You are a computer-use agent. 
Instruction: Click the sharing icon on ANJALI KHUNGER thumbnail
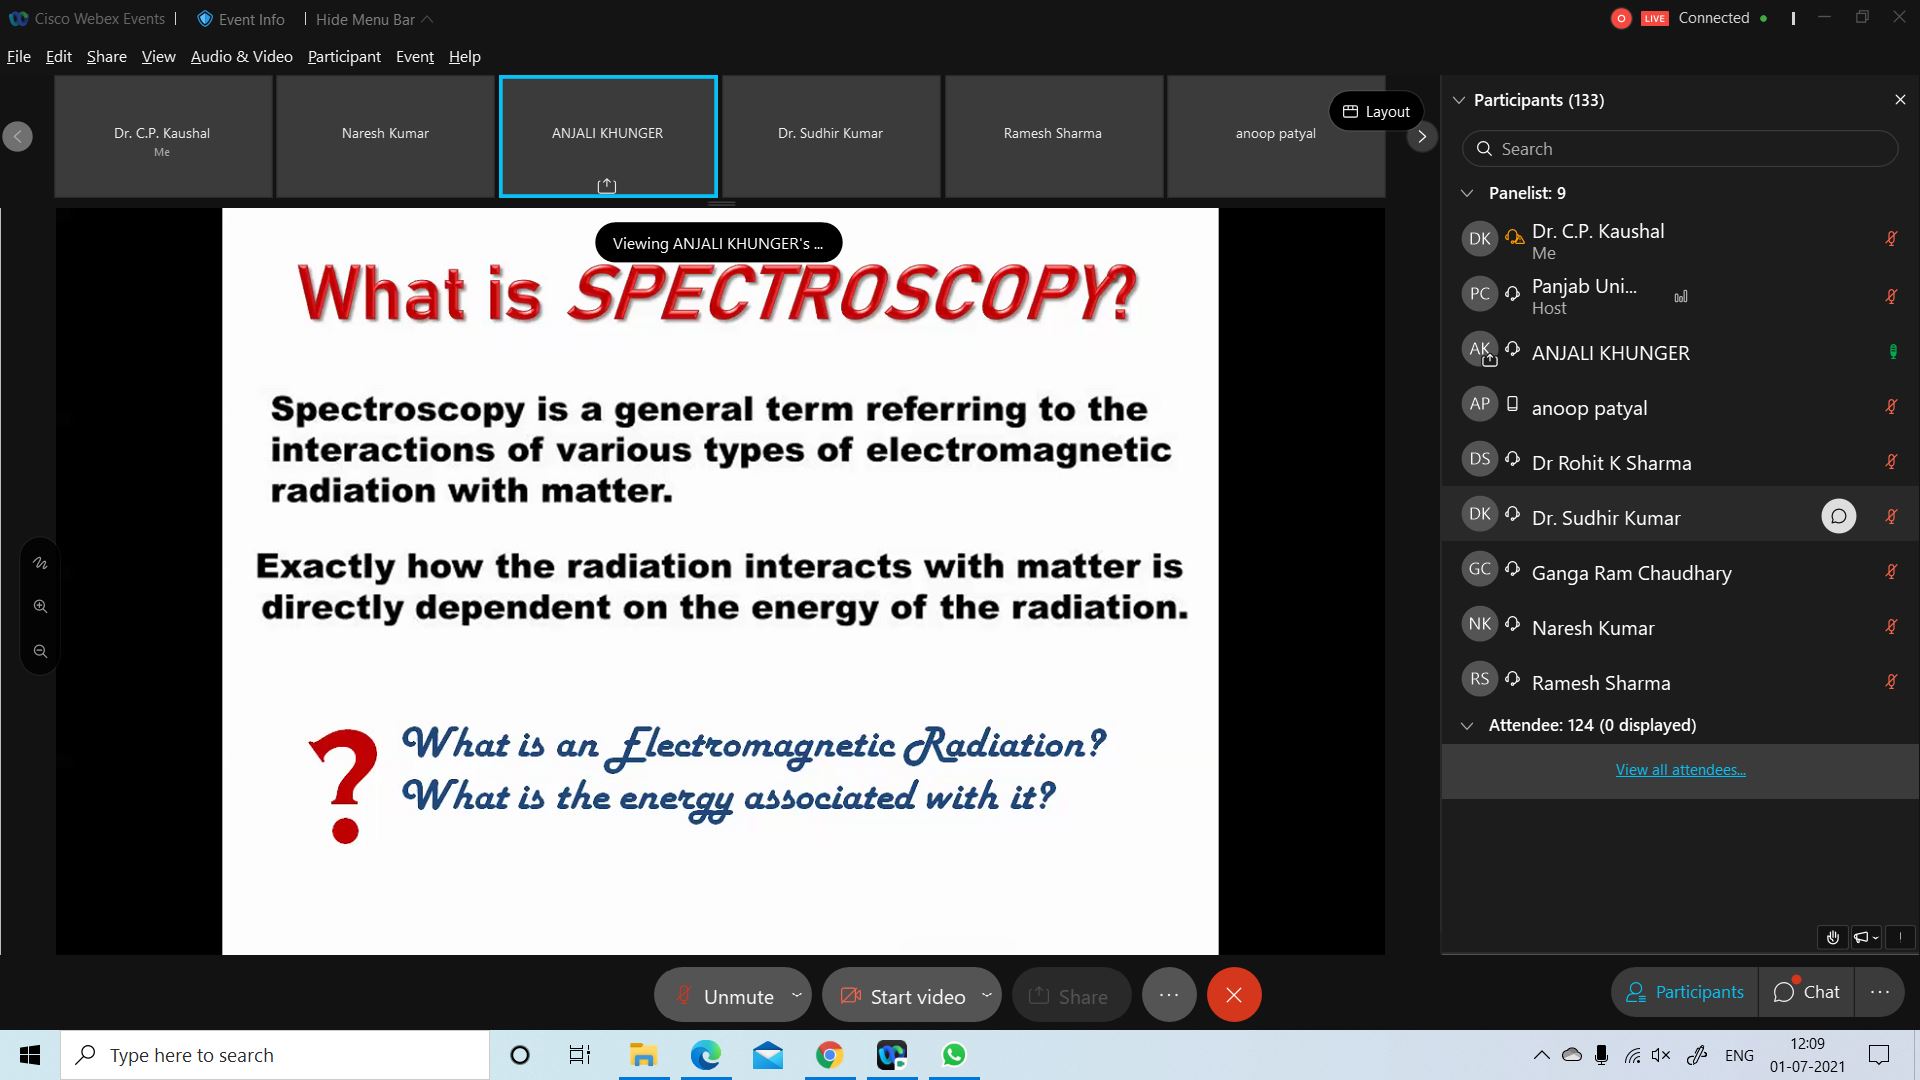pyautogui.click(x=607, y=185)
